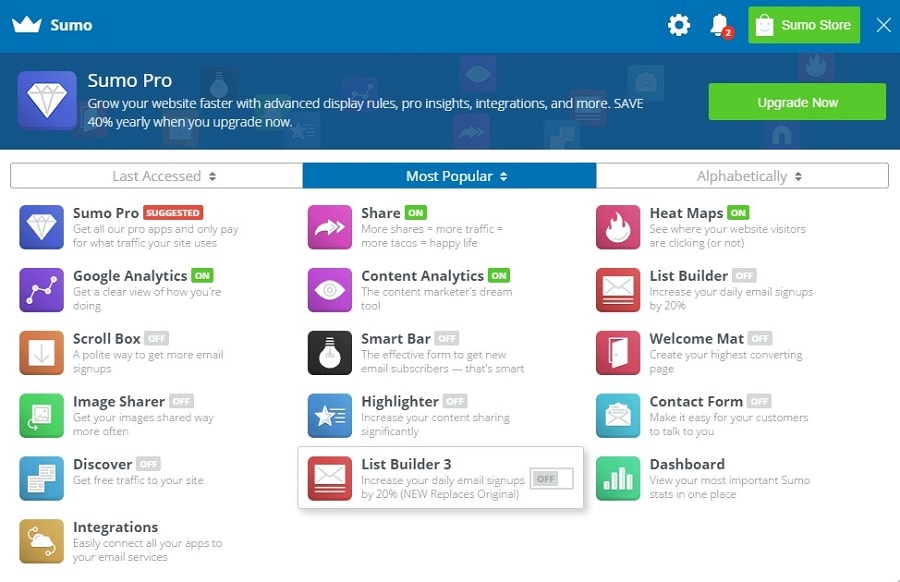
Task: Toggle the Image Sharer OFF badge
Action: 181,401
